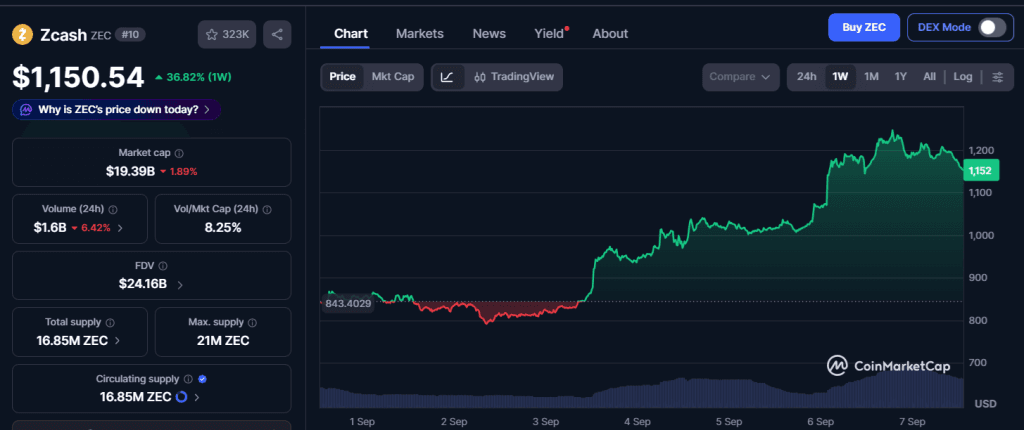Click the $24.16B FDV value

click(142, 284)
